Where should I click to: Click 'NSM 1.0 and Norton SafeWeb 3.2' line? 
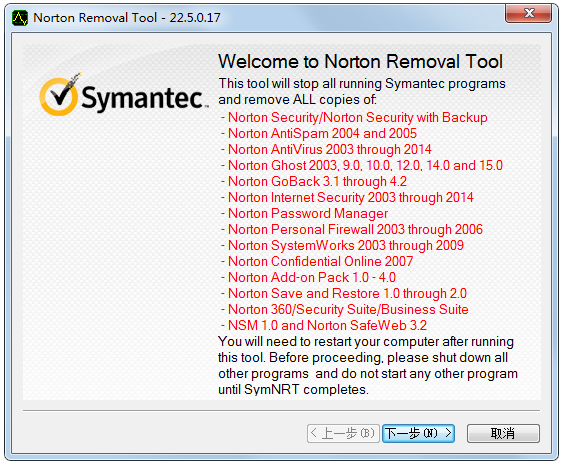click(324, 325)
